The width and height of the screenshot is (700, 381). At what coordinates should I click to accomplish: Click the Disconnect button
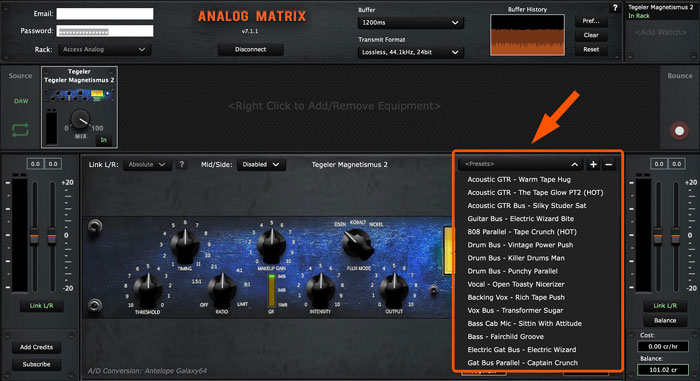point(250,50)
